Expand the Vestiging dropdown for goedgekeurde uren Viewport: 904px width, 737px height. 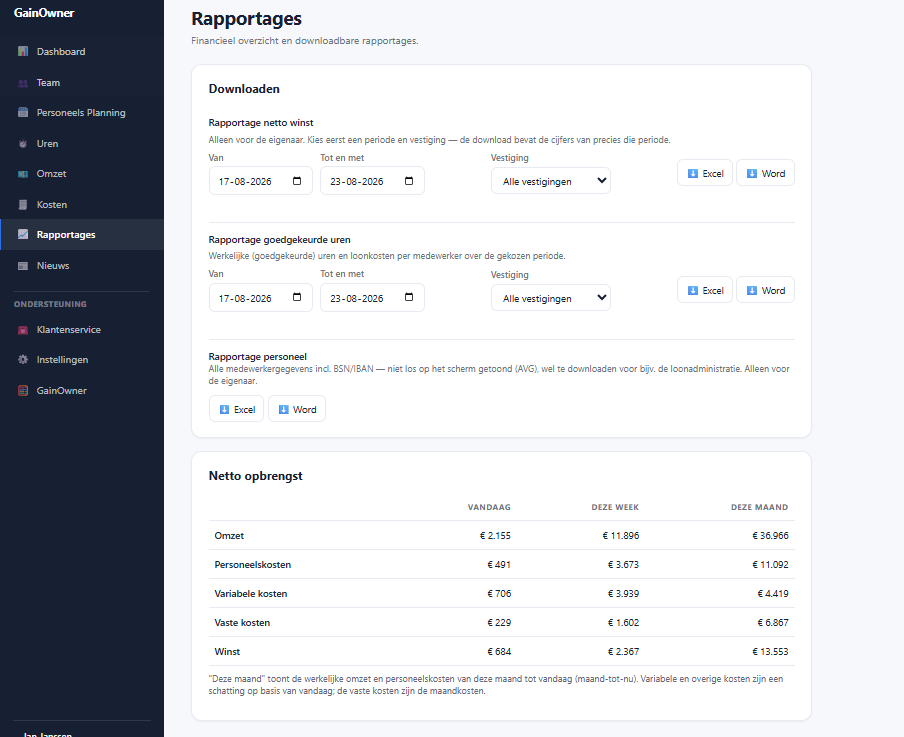(551, 298)
